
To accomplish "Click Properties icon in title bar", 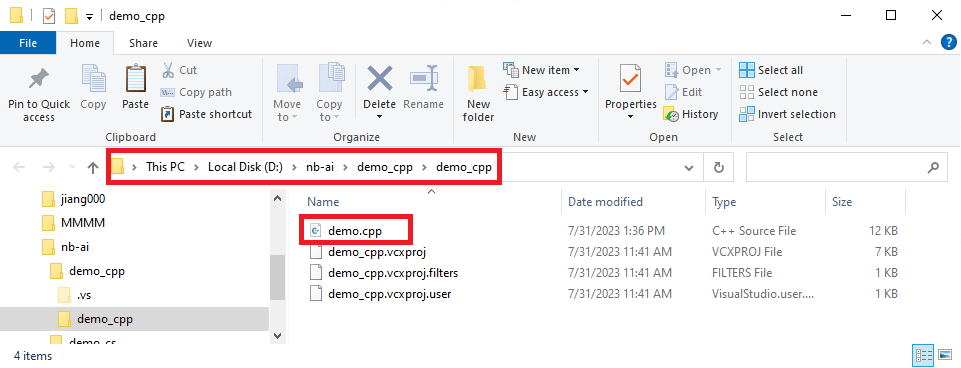I will pyautogui.click(x=50, y=16).
